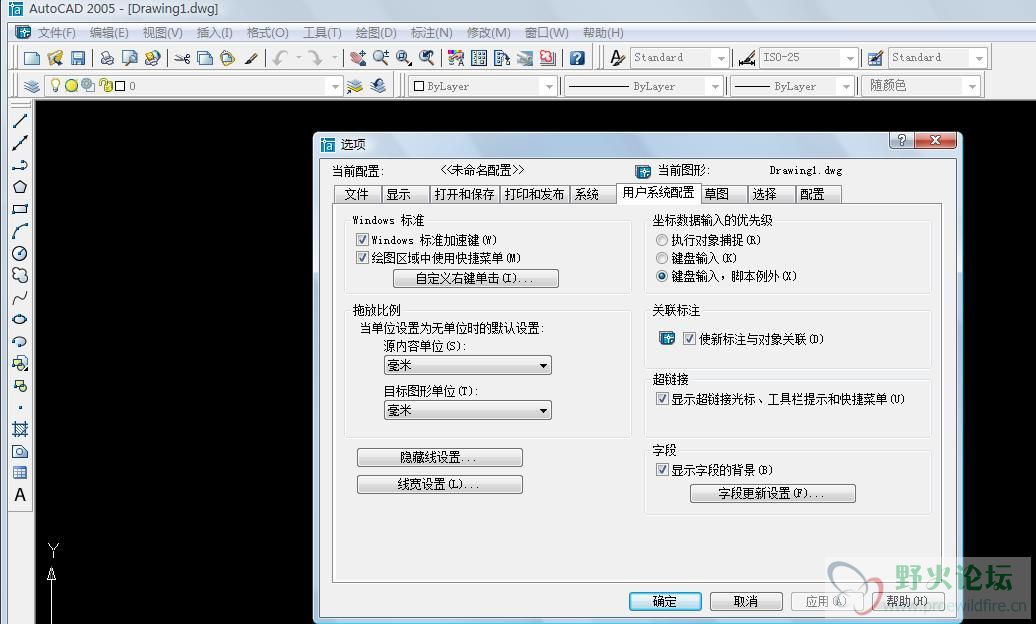
Task: Open the Standard text style dropdown
Action: coord(680,58)
